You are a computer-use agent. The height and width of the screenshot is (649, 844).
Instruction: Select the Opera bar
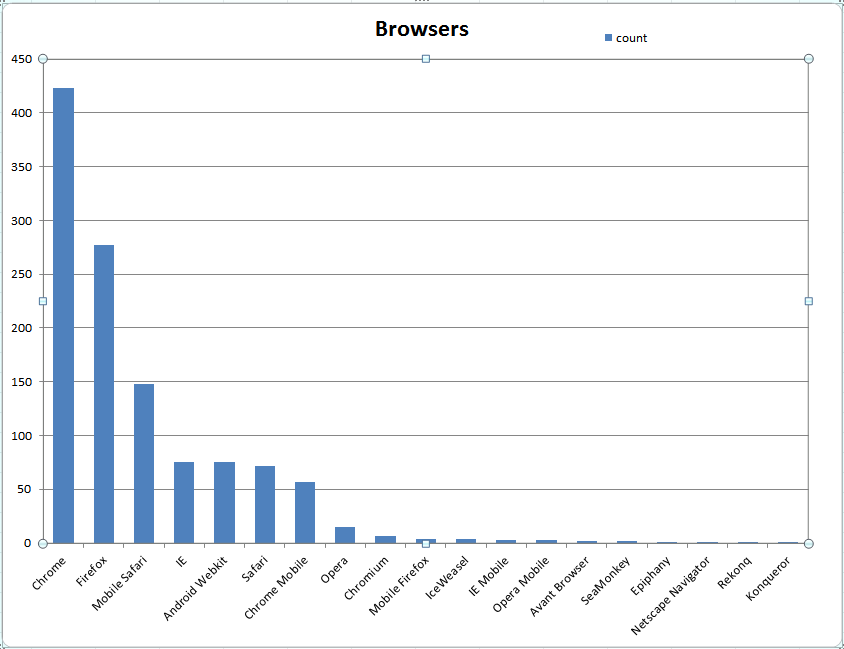point(345,535)
